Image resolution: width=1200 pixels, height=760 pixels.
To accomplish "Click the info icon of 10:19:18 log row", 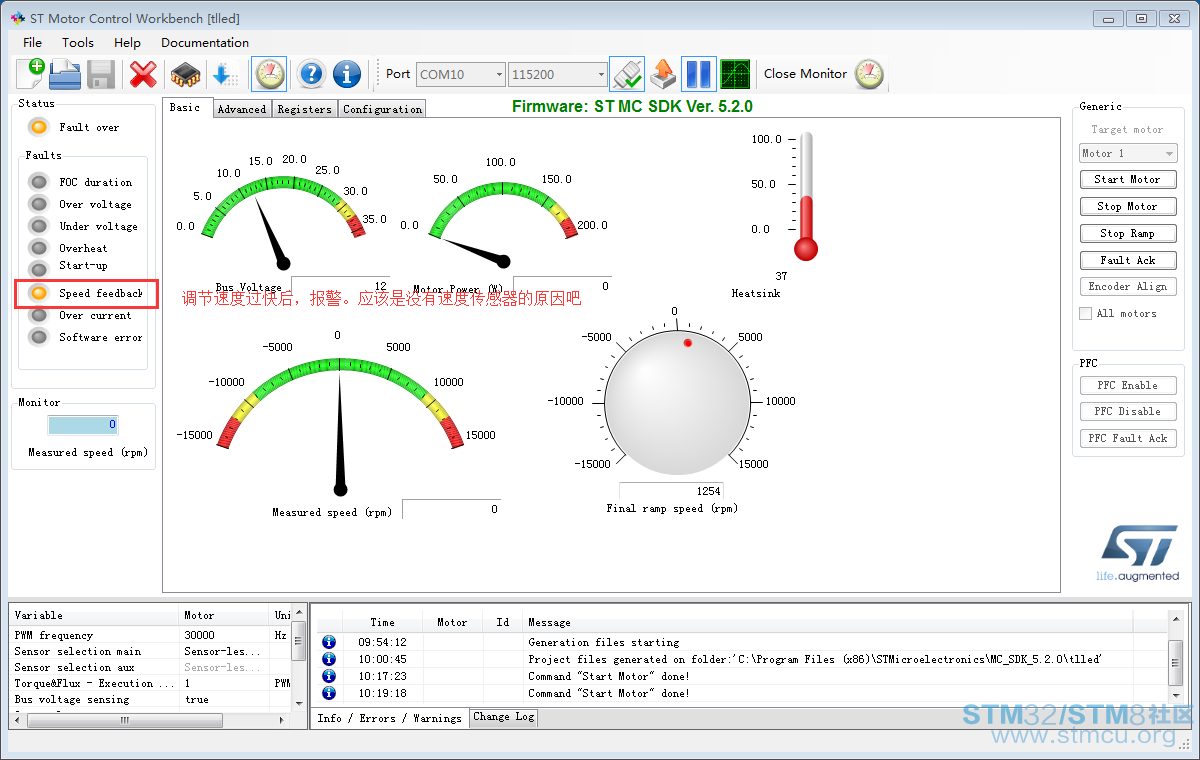I will click(329, 693).
